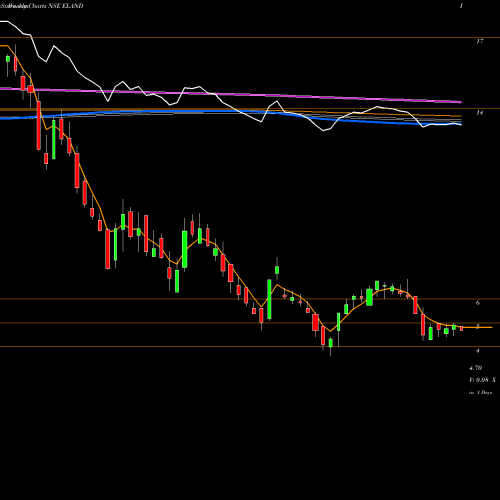Screen dimensions: 500x500
Task: Select the 5 price axis label
Action: pyautogui.click(x=478, y=326)
